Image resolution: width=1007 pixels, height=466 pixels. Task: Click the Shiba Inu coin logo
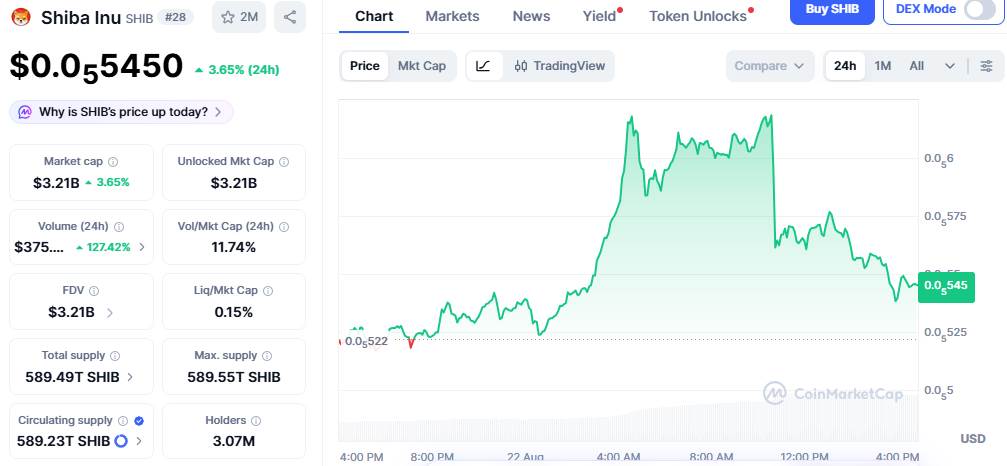[21, 17]
